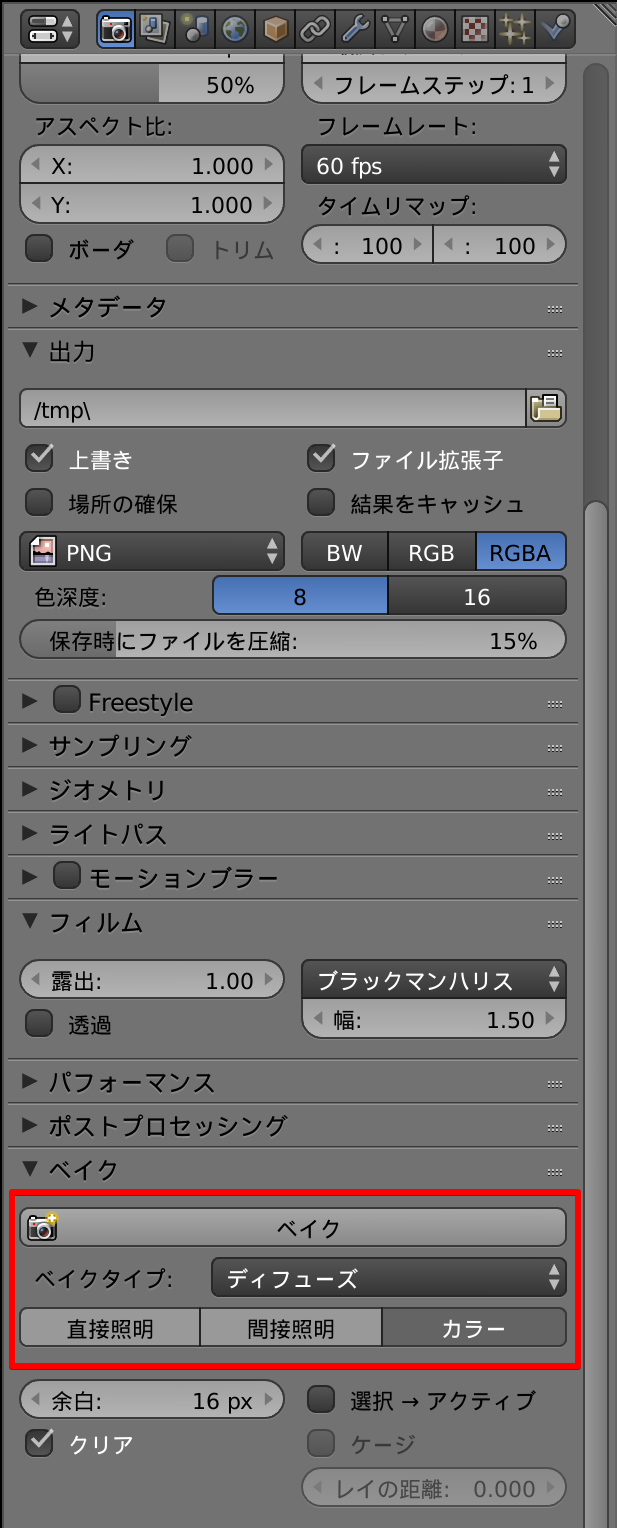Click the /tmp\ output path field
This screenshot has height=1528, width=617.
pos(270,408)
